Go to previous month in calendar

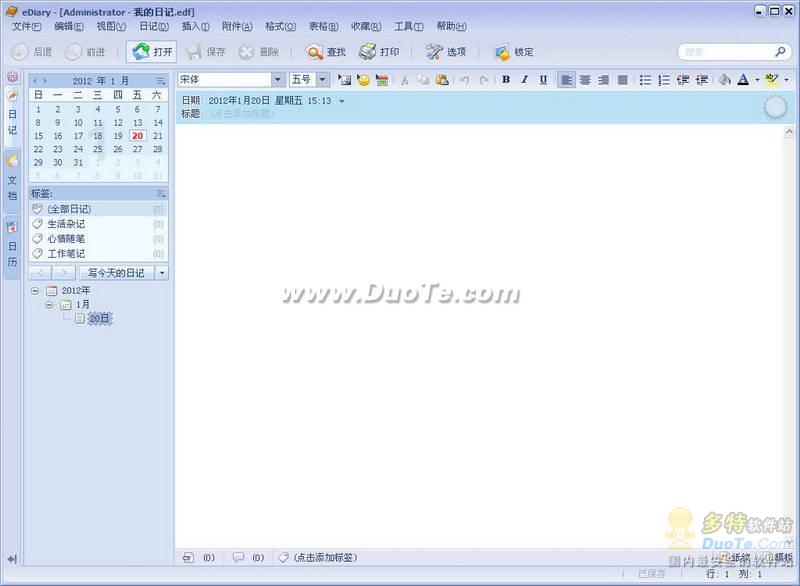tap(35, 81)
